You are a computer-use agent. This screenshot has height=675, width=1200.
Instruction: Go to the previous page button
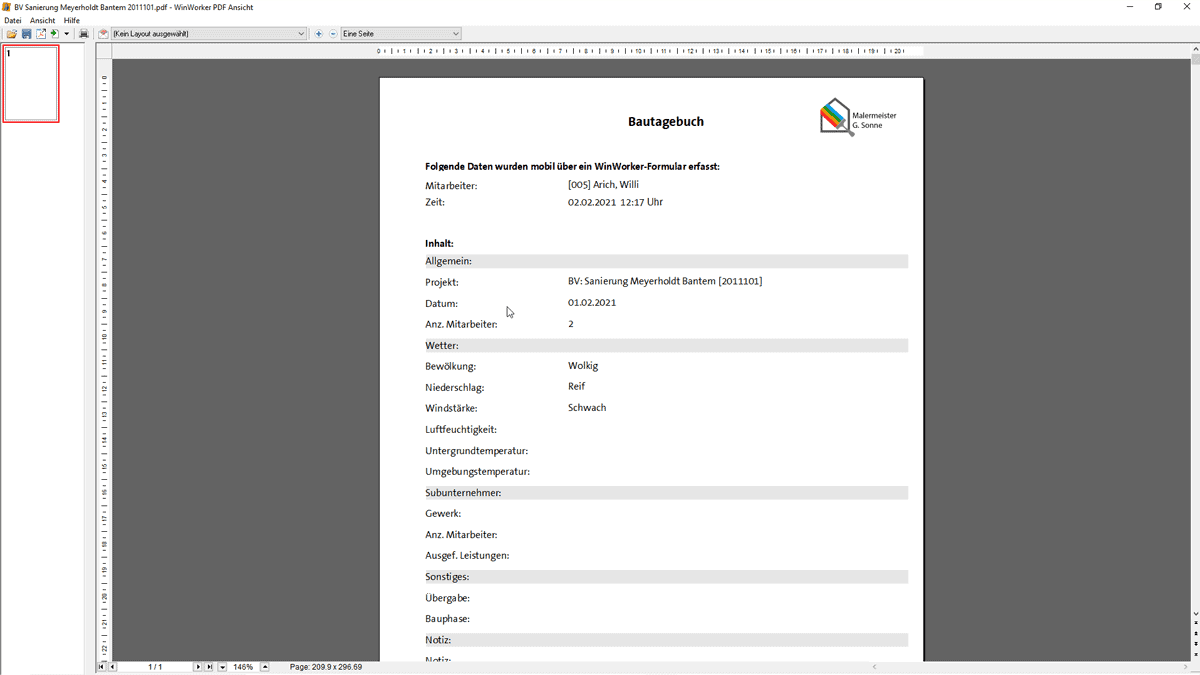click(x=112, y=667)
